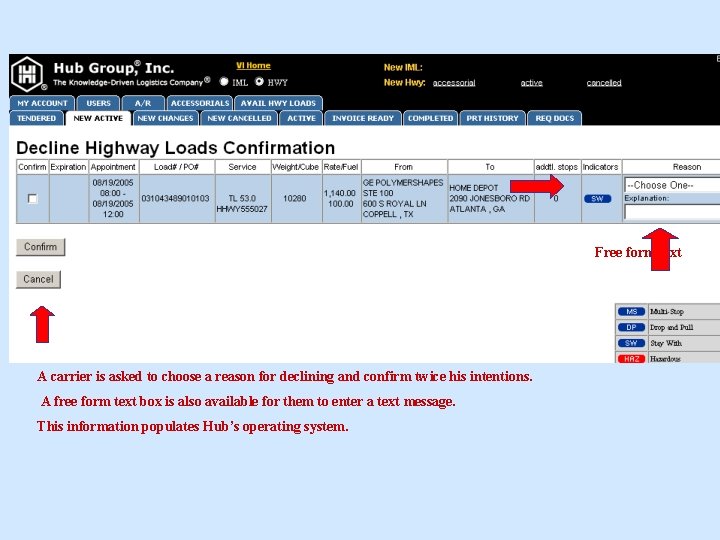Click the Load# / PO# column header
Viewport: 720px width, 540px height.
(177, 167)
